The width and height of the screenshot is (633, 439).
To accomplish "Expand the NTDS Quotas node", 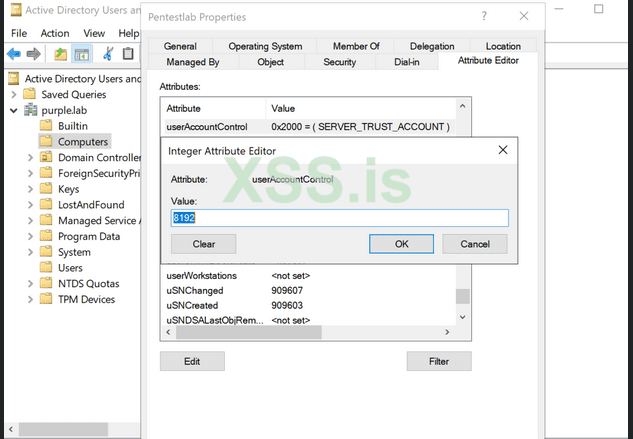I will [30, 284].
